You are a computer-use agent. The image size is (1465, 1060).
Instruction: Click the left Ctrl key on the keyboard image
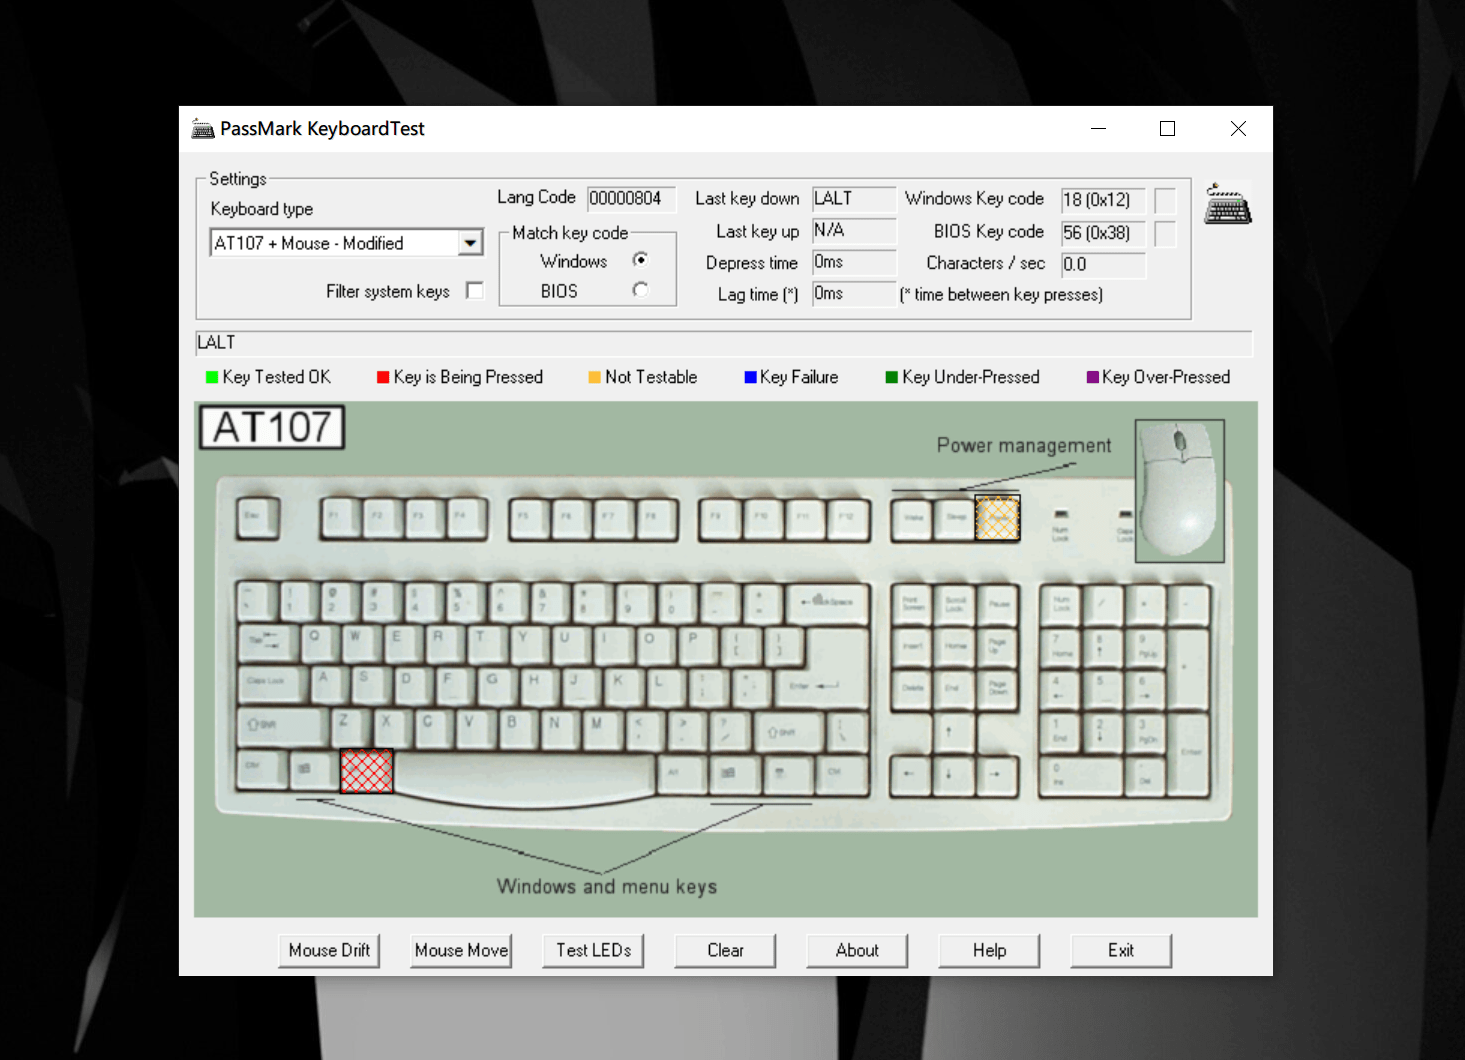(x=261, y=769)
